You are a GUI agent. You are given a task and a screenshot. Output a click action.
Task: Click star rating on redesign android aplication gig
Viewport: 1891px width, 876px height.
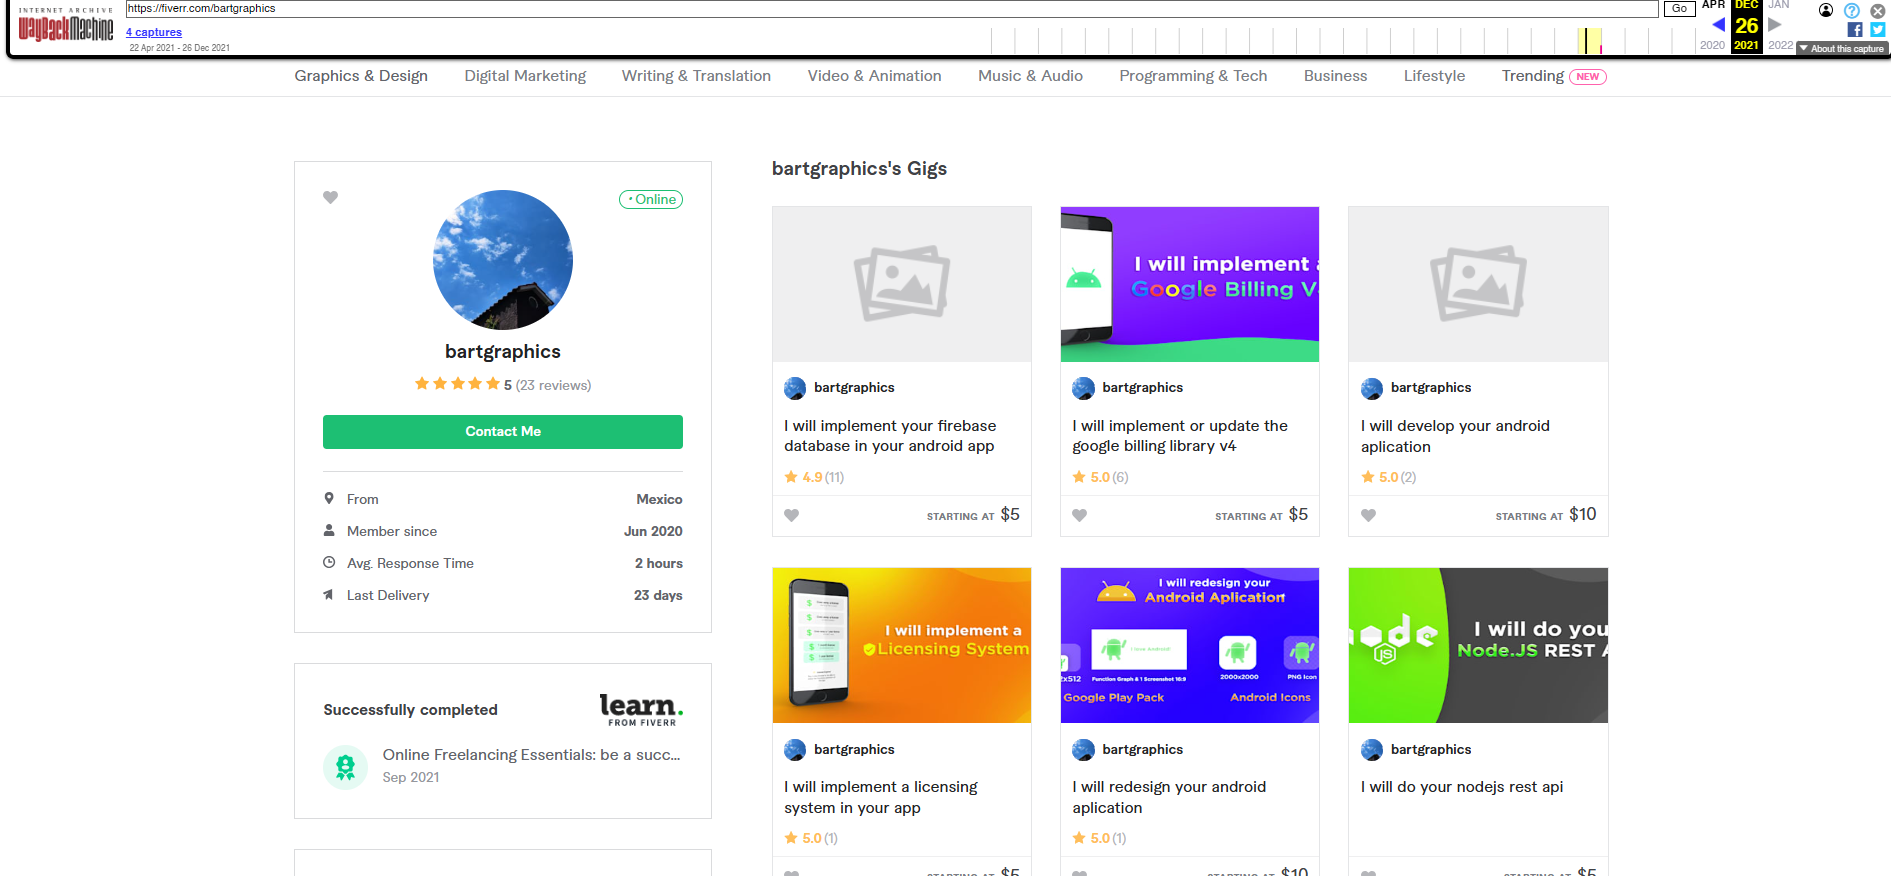click(1099, 838)
